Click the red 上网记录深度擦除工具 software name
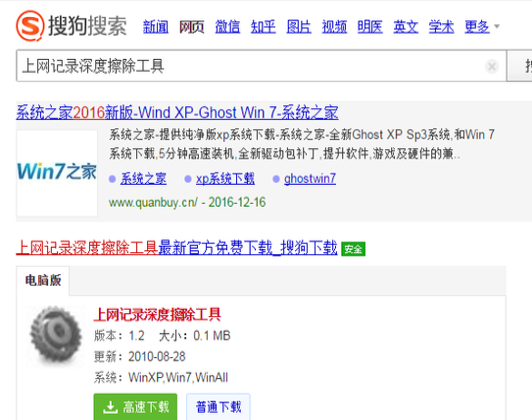 point(157,314)
